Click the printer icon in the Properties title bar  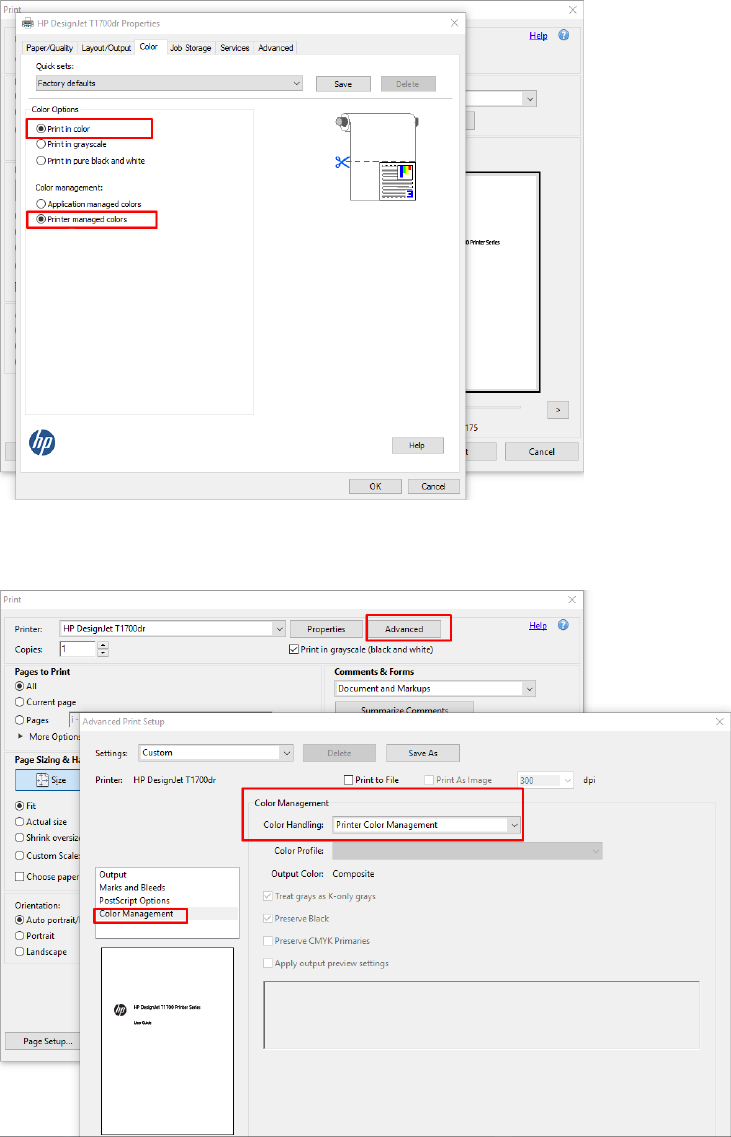(x=28, y=24)
